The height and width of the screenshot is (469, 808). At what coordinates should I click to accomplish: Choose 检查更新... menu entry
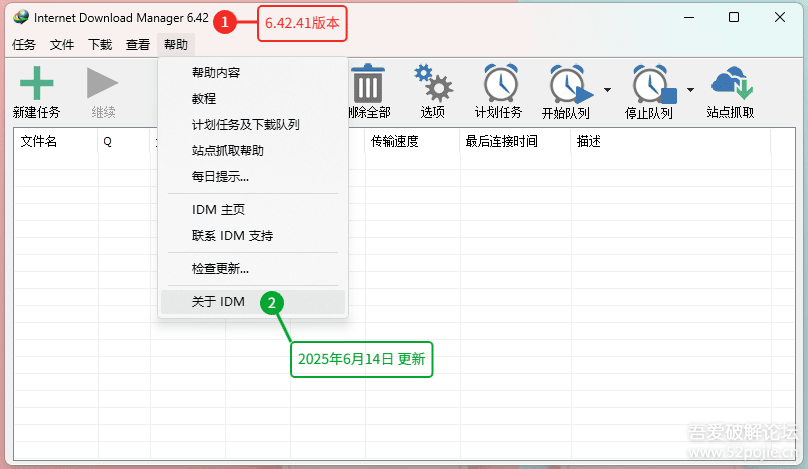[x=252, y=269]
